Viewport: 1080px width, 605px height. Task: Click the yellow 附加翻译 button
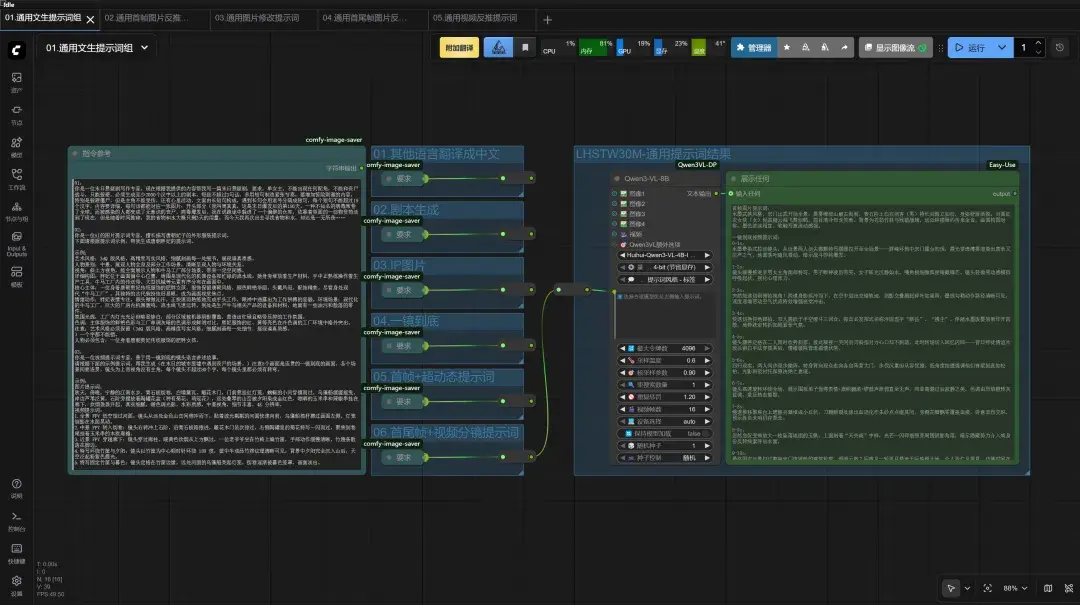459,48
